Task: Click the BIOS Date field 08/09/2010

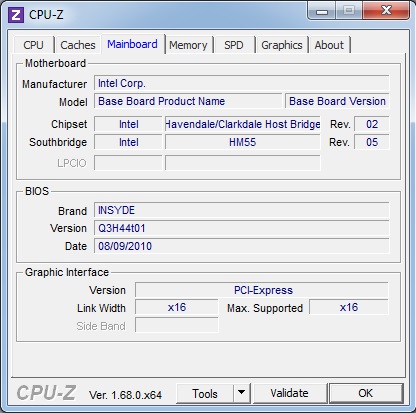Action: (x=242, y=246)
